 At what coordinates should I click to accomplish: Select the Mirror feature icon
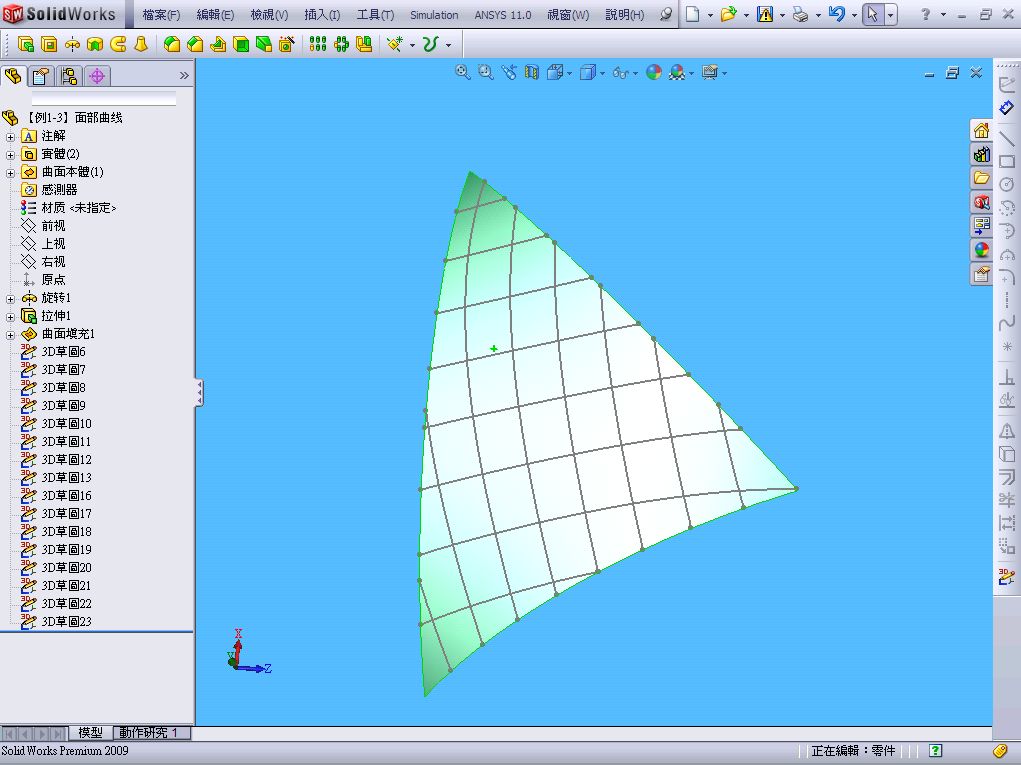(364, 44)
